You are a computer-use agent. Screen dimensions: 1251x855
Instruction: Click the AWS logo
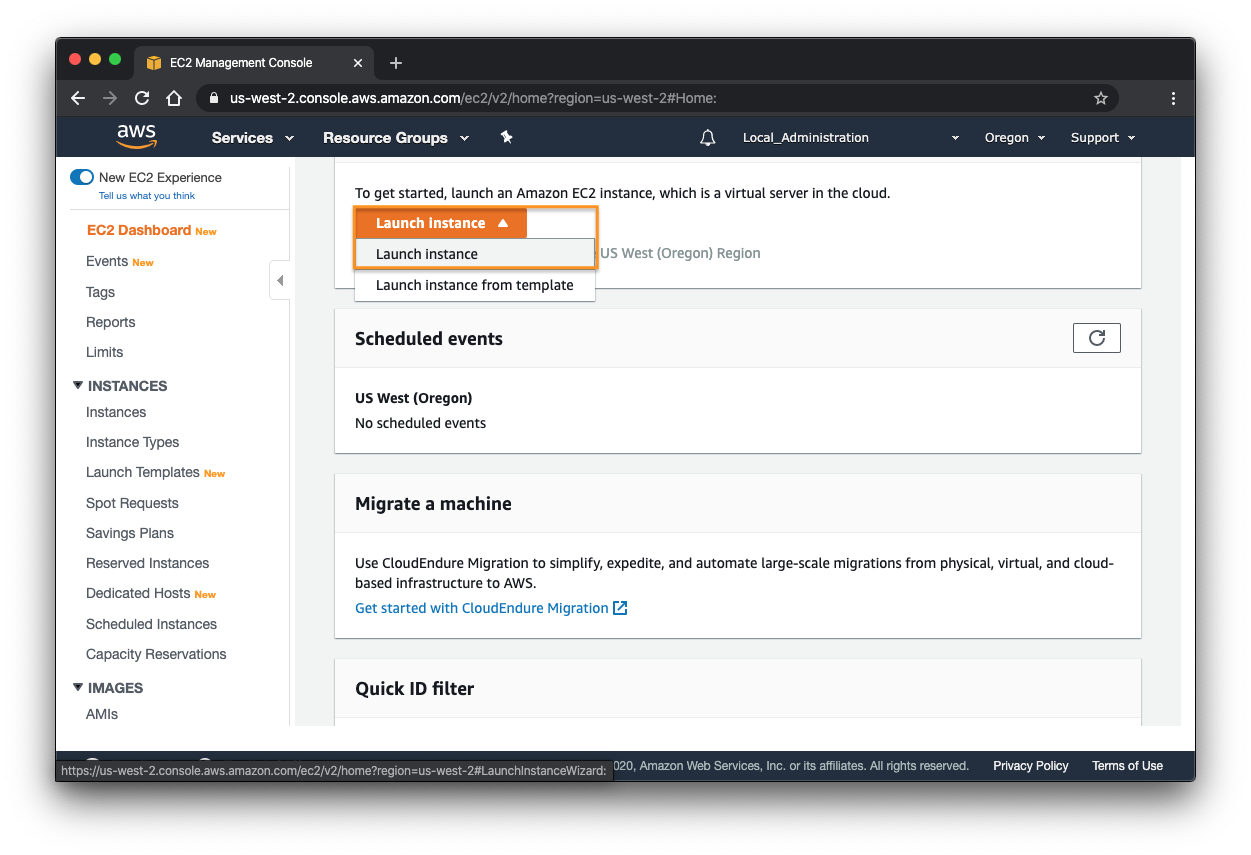point(136,137)
